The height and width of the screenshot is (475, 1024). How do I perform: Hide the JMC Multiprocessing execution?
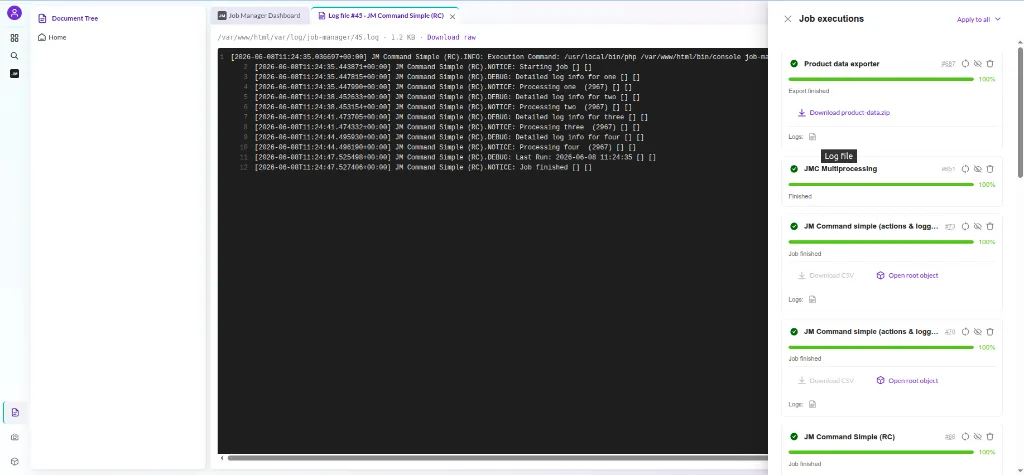tap(978, 169)
